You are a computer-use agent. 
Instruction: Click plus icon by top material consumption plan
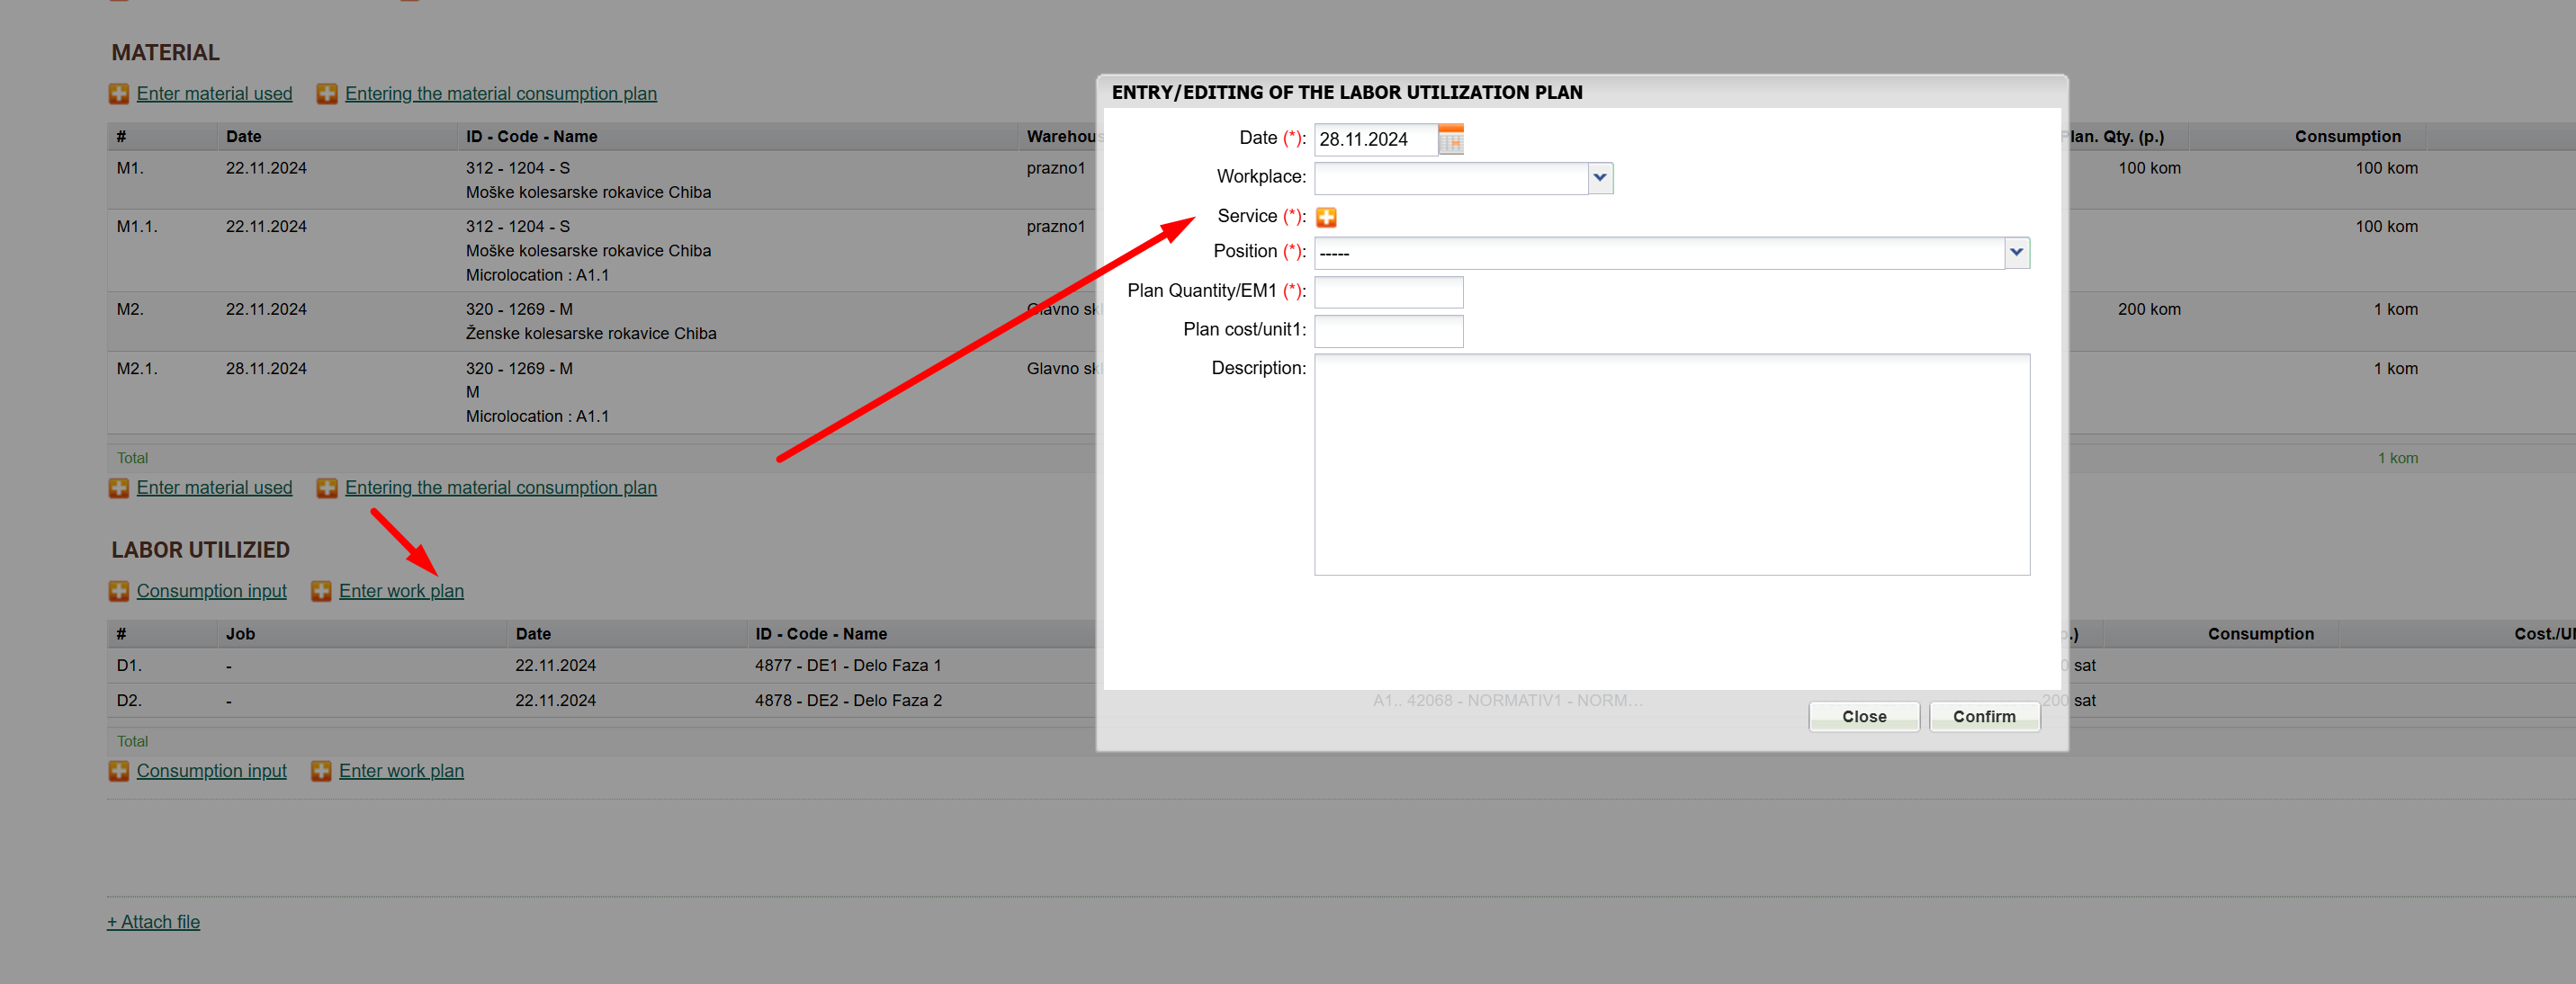(327, 94)
